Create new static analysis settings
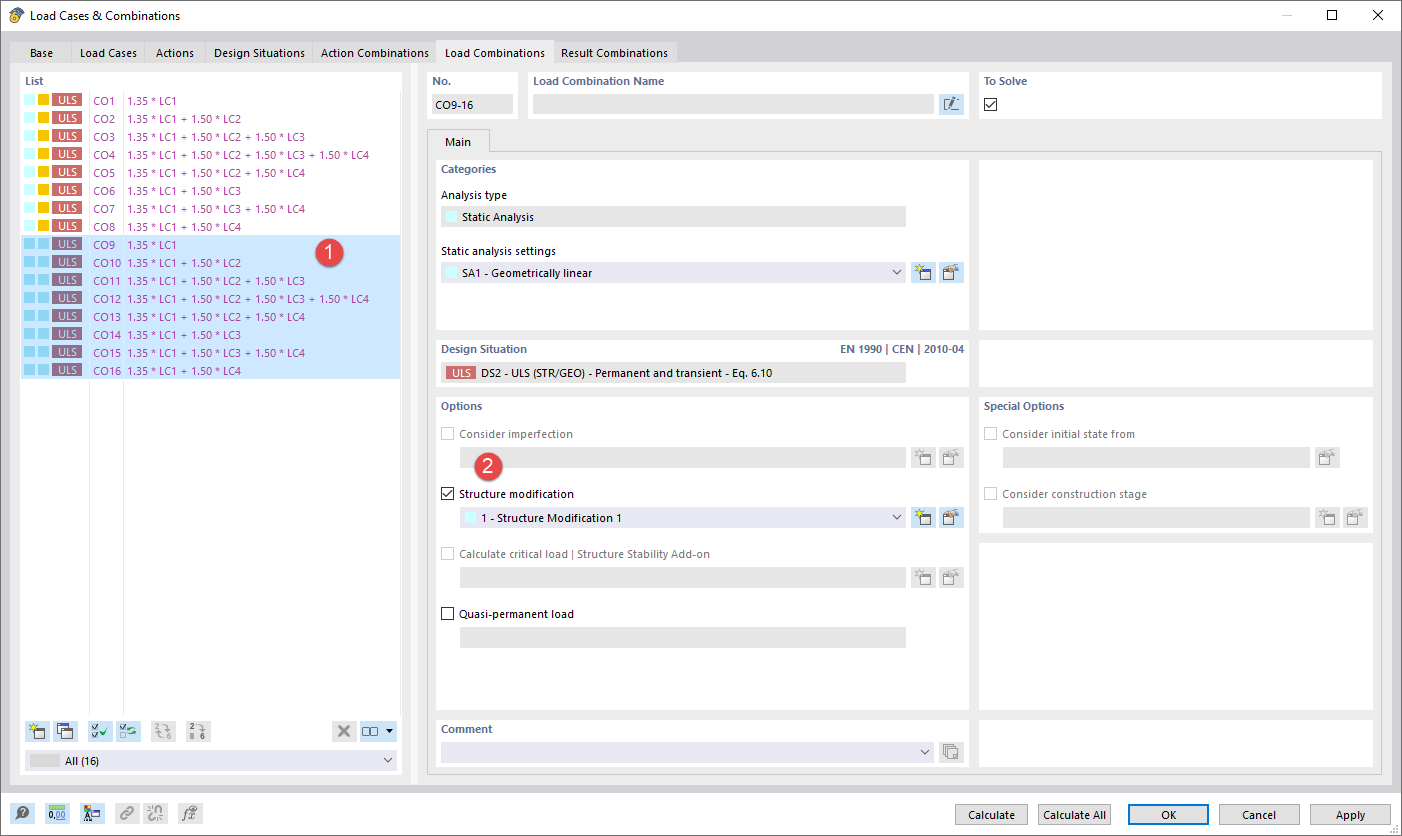1402x836 pixels. [x=923, y=272]
